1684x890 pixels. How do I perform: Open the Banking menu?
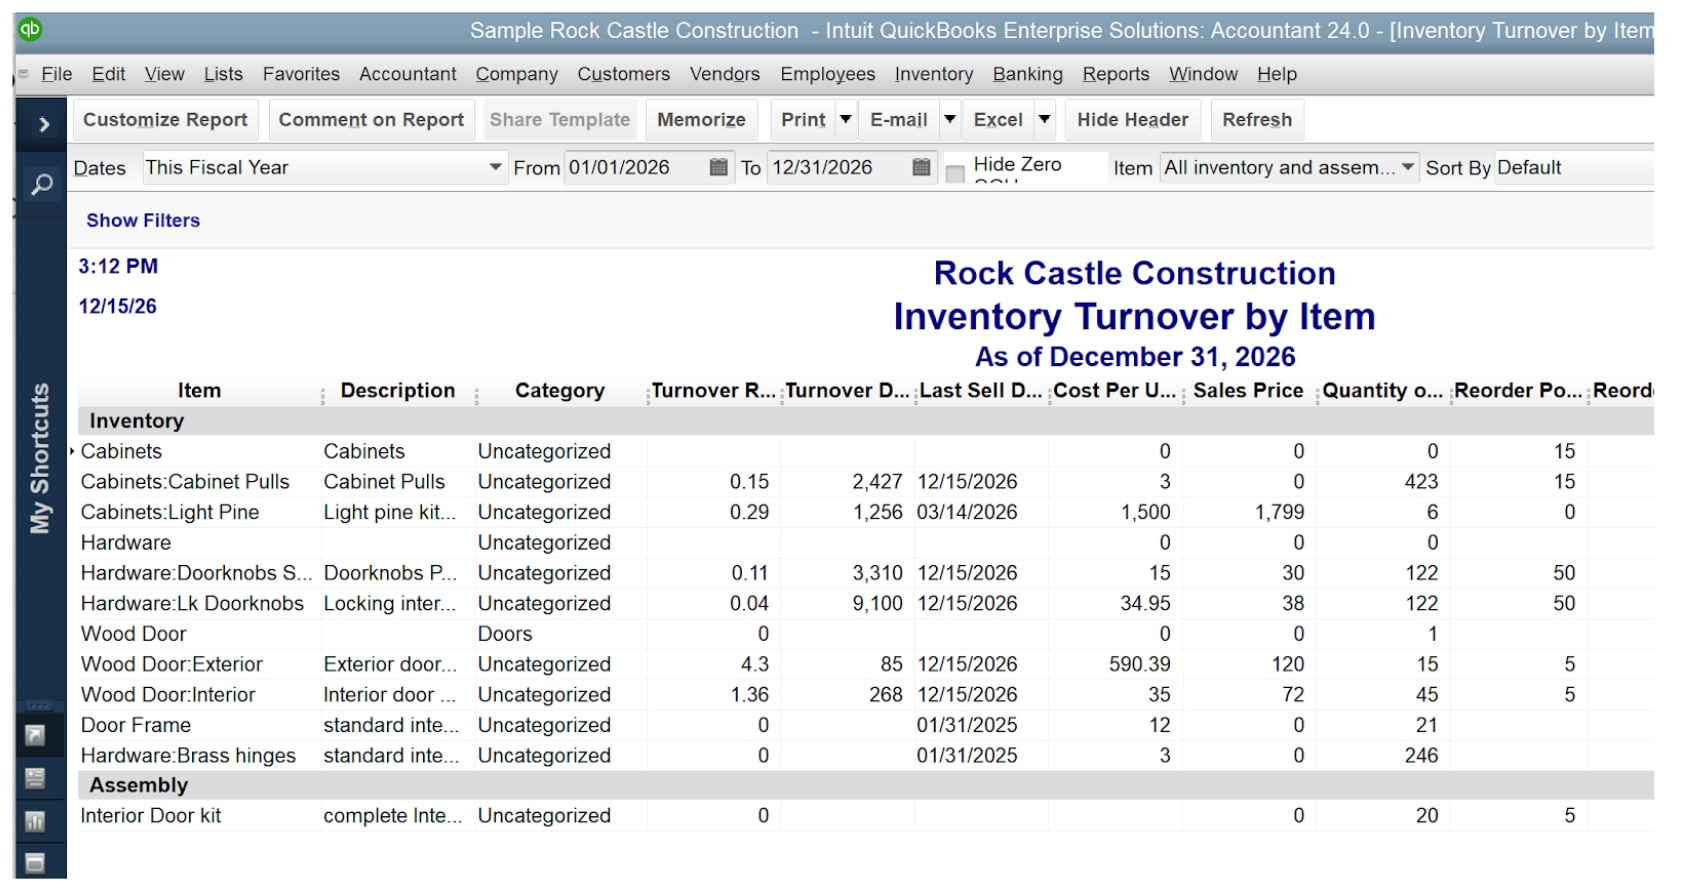(x=1028, y=74)
